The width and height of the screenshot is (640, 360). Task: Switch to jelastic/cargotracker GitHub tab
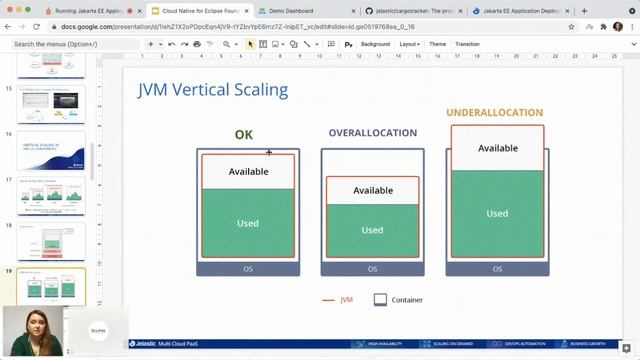(x=414, y=11)
